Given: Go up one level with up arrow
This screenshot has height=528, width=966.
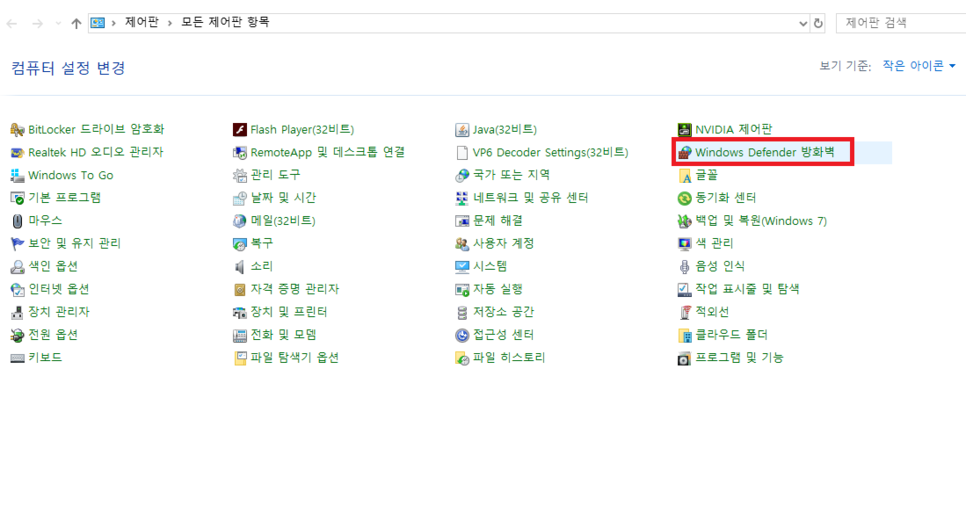Looking at the screenshot, I should [x=76, y=23].
